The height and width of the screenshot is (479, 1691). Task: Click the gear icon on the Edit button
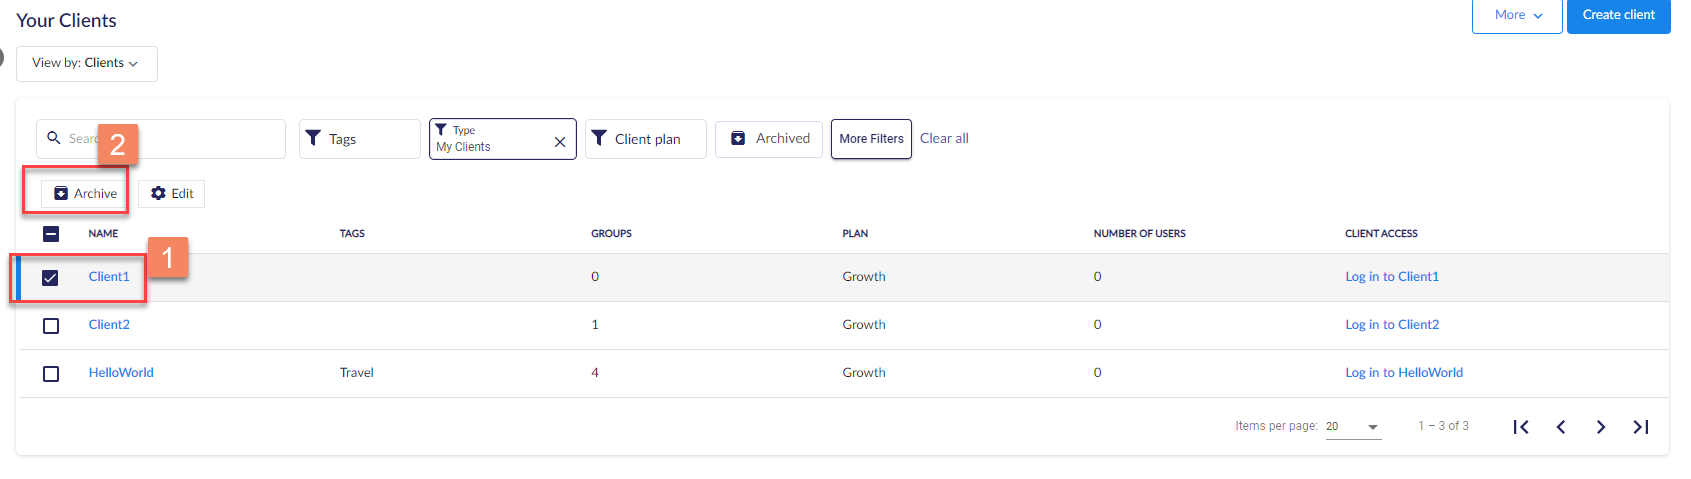[158, 193]
